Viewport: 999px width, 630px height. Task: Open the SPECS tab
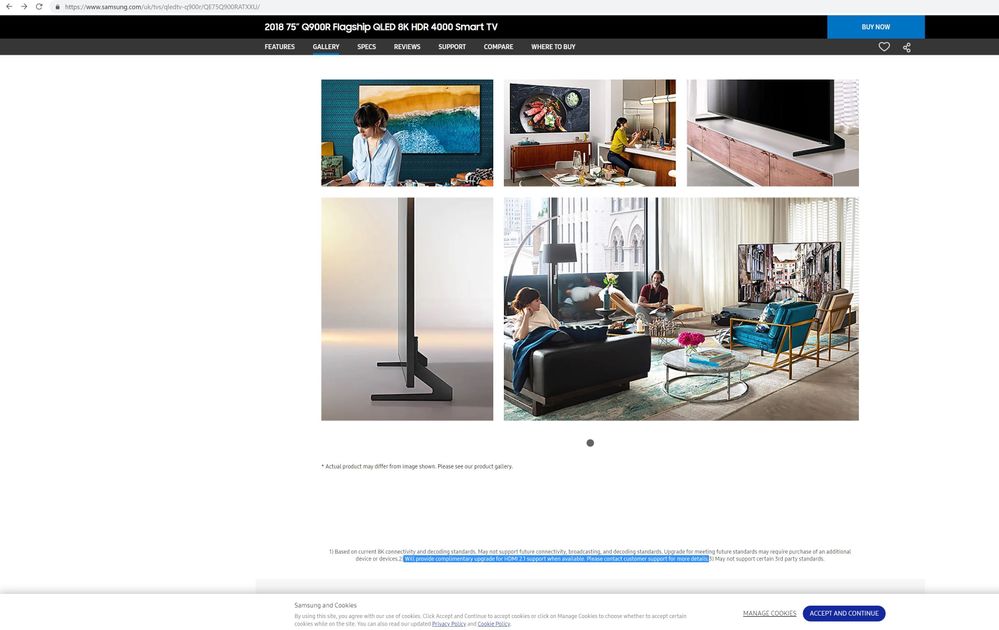[x=366, y=47]
